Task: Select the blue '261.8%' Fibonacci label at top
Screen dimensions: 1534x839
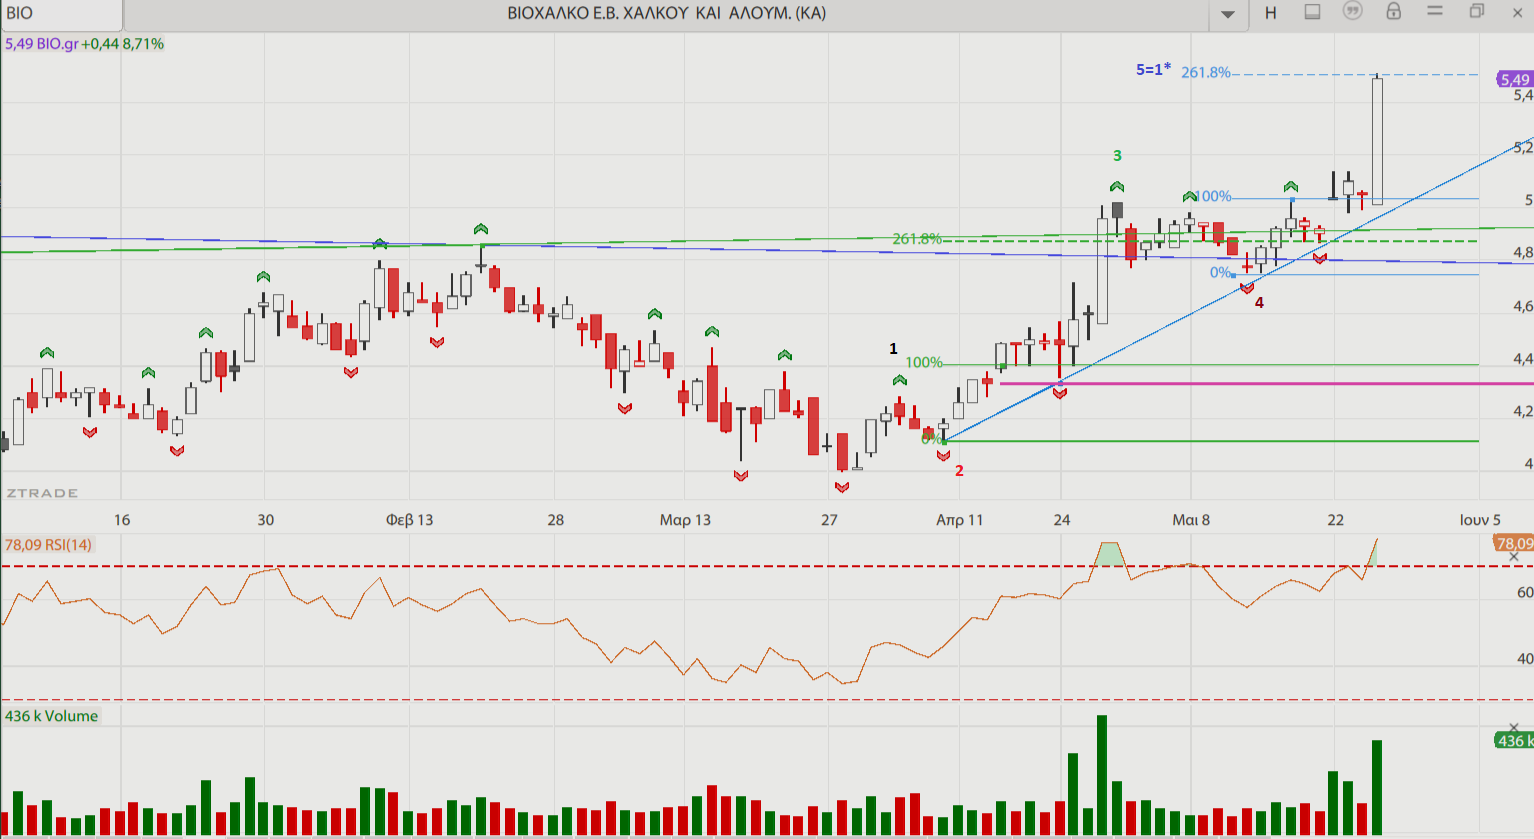Action: click(x=1206, y=73)
